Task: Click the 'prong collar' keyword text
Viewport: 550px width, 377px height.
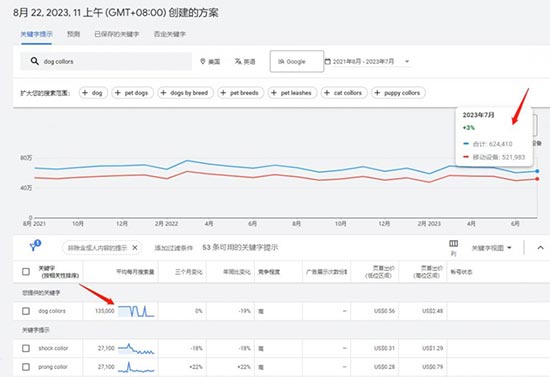Action: pos(53,367)
